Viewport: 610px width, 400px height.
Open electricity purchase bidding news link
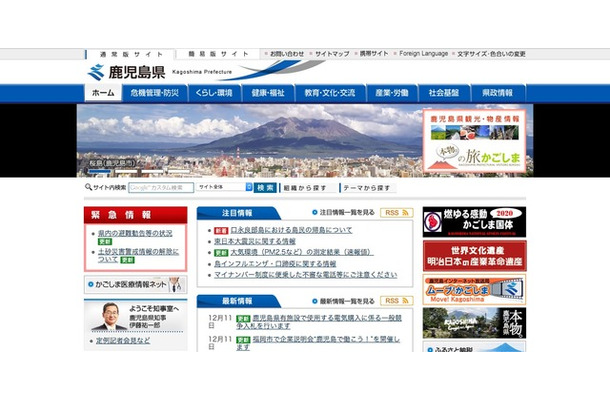pyautogui.click(x=319, y=322)
